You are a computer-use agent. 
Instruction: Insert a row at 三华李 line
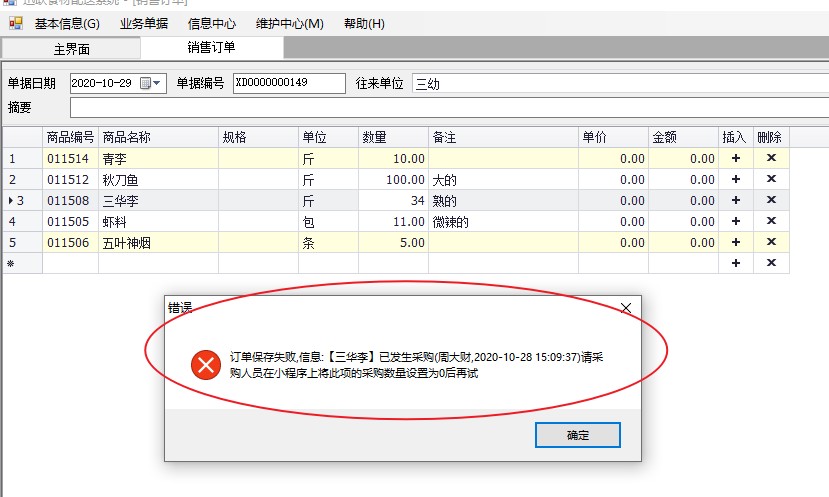(735, 200)
